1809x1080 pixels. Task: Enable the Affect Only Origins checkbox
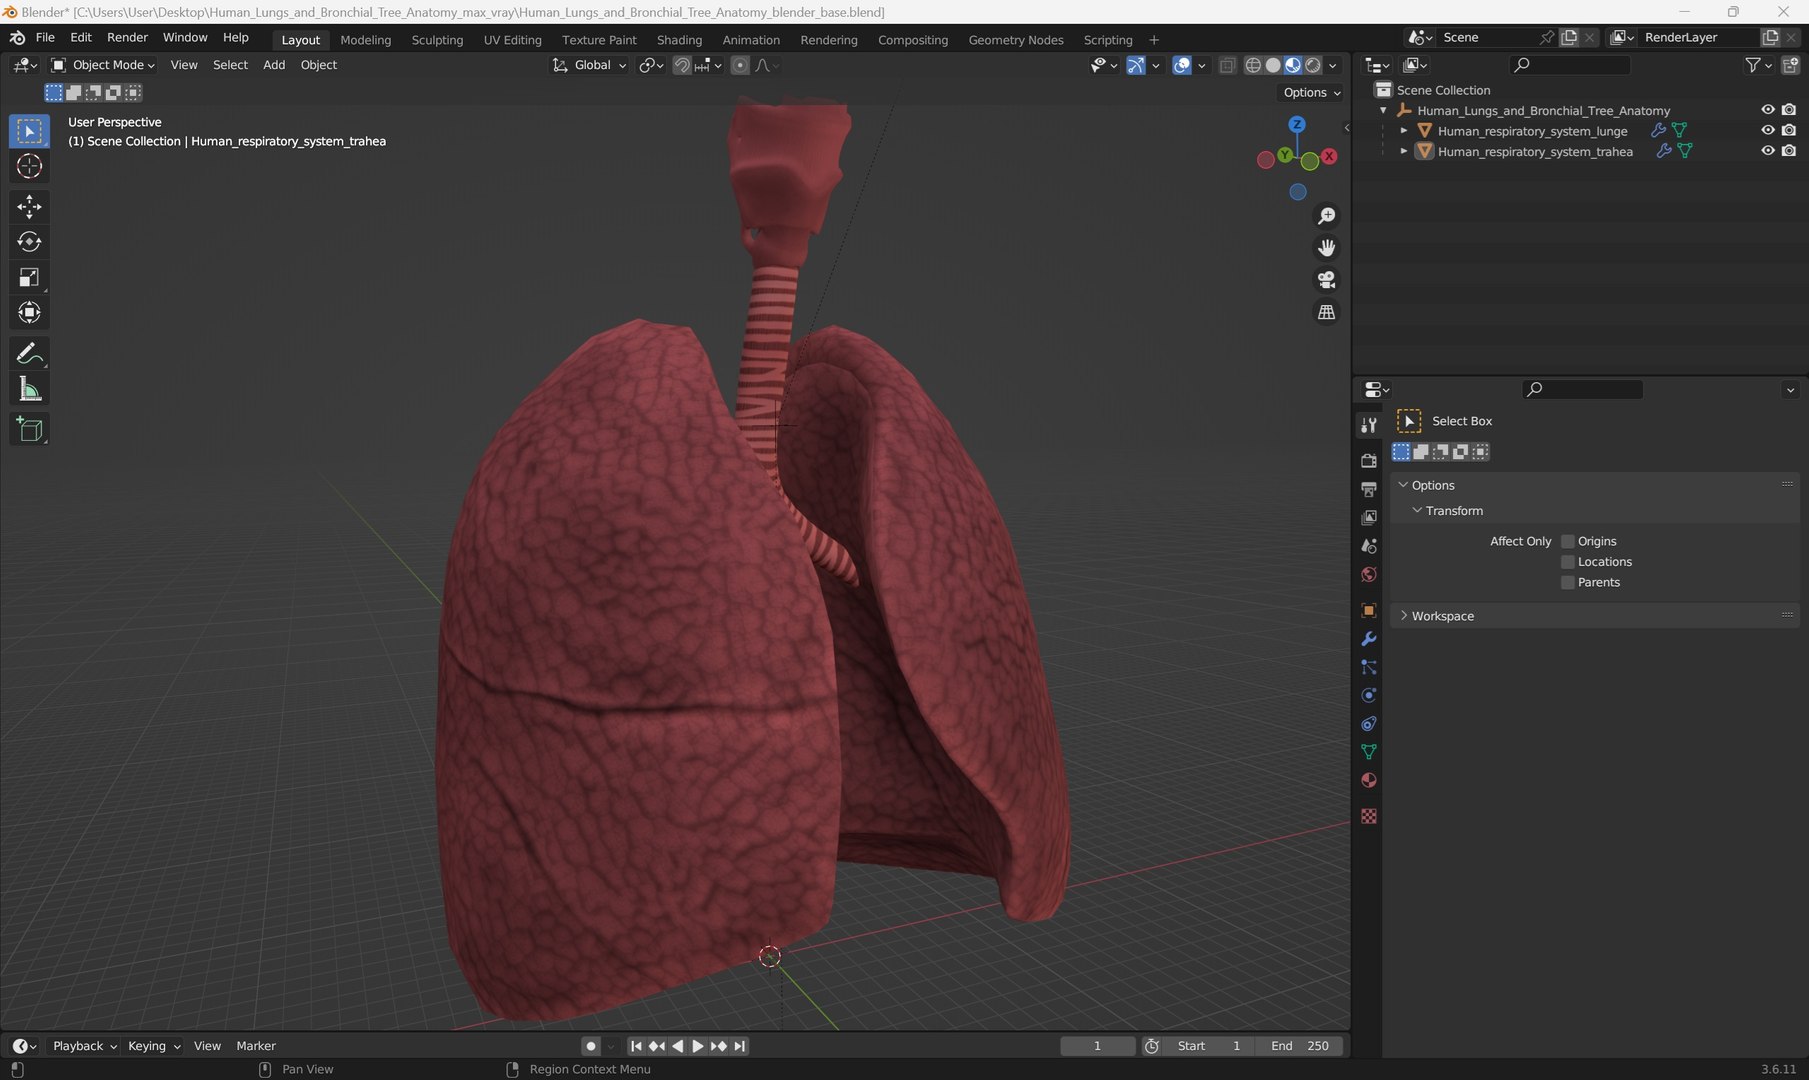[1567, 541]
